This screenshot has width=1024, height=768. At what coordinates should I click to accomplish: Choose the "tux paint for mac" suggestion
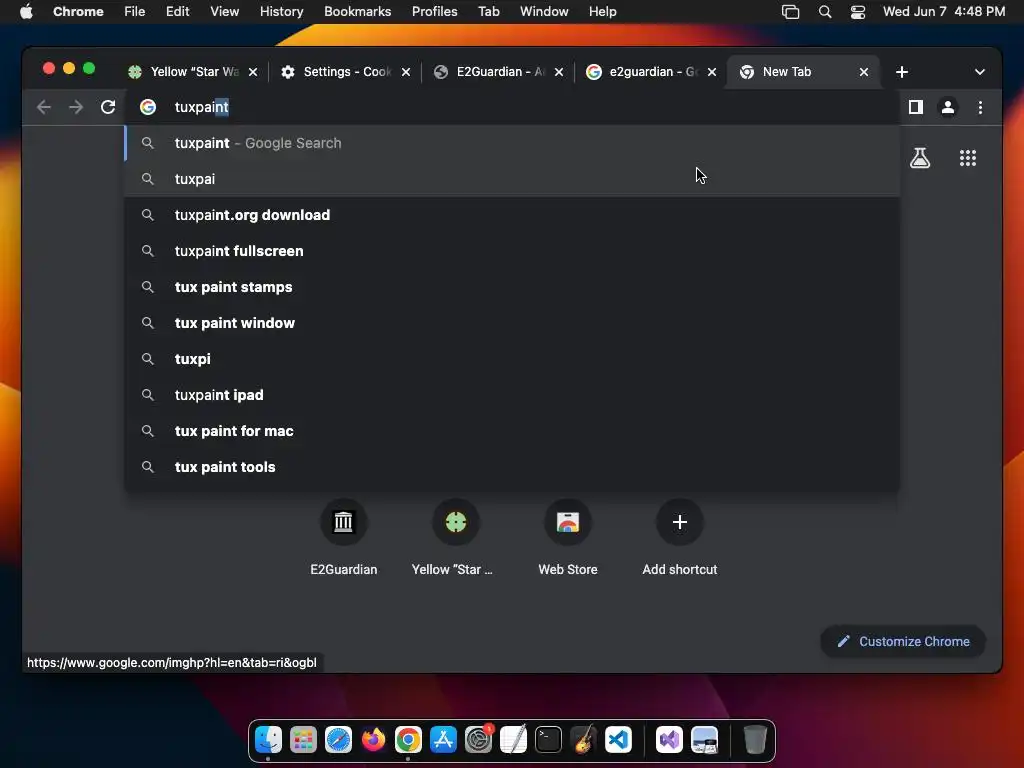click(x=513, y=431)
